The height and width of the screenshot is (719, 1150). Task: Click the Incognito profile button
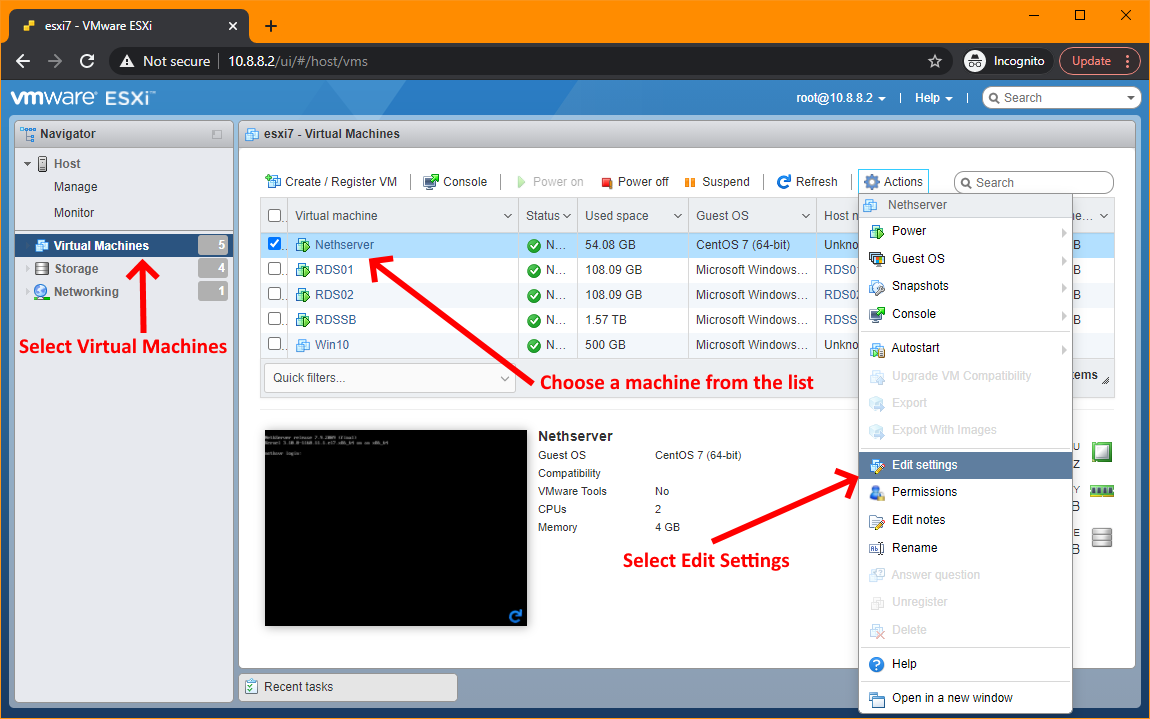point(1008,61)
